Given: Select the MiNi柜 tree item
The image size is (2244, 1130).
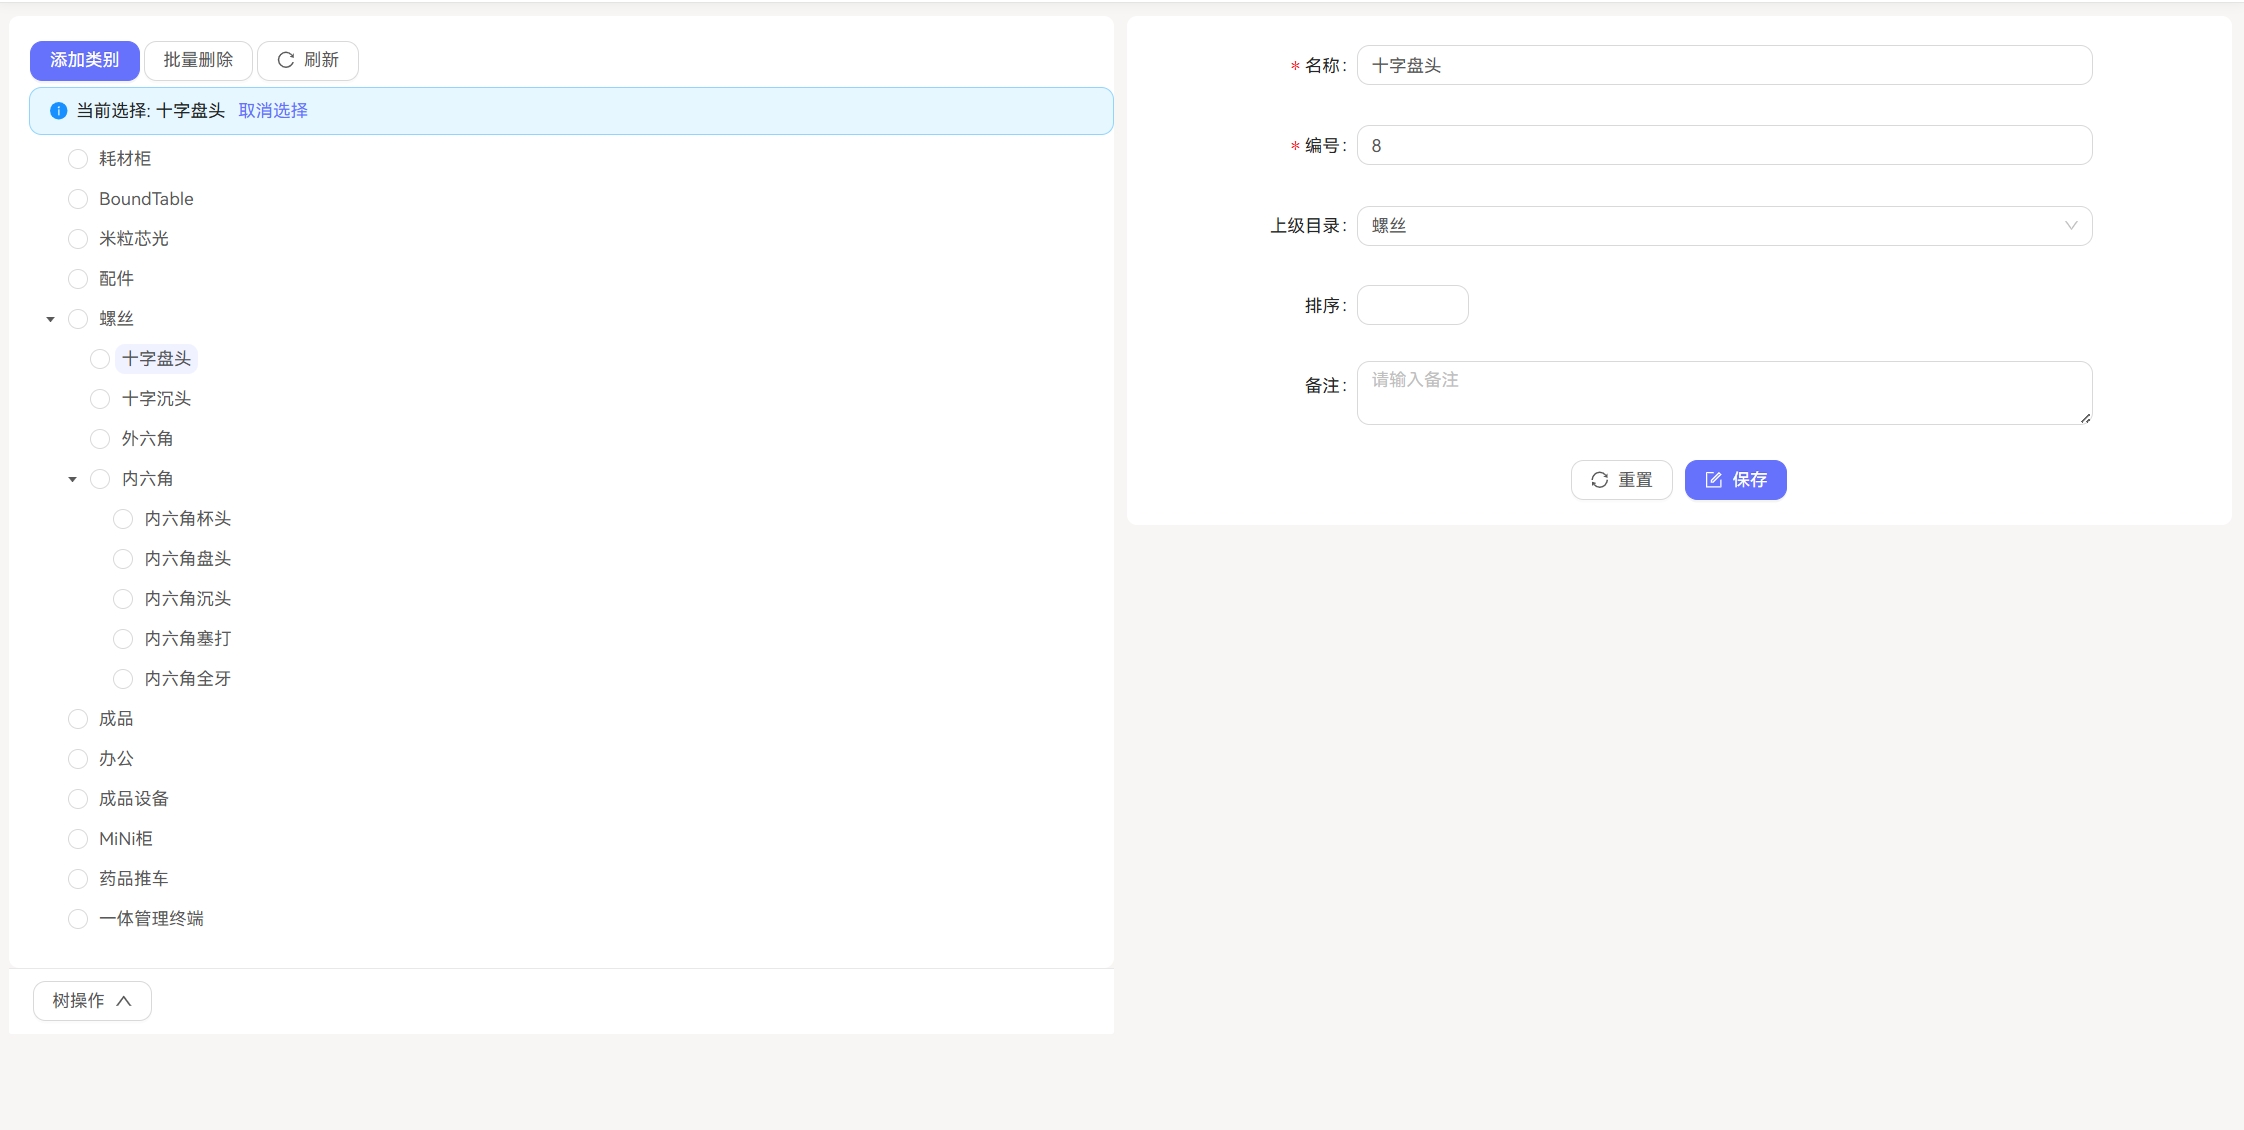Looking at the screenshot, I should click(x=125, y=838).
